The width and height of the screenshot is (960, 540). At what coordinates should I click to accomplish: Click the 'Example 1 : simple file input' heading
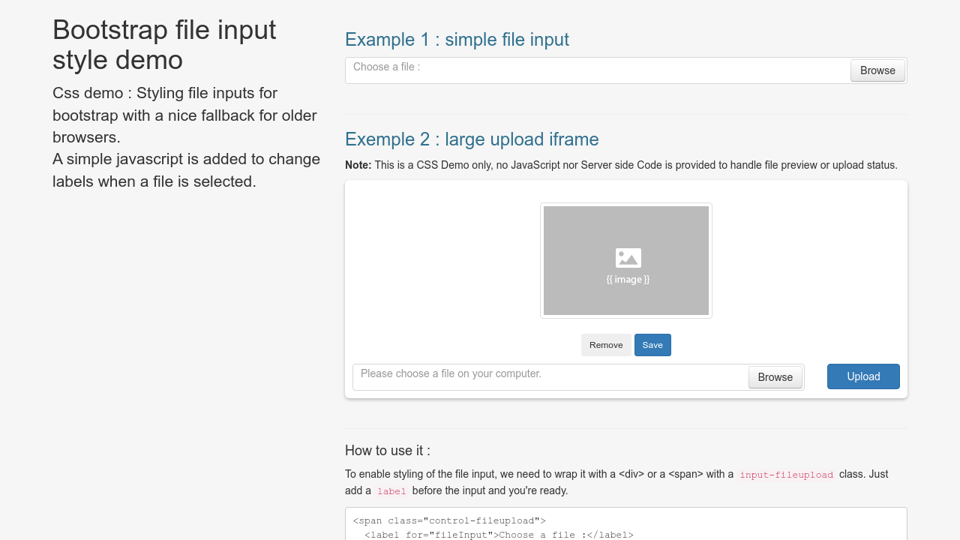coord(457,40)
